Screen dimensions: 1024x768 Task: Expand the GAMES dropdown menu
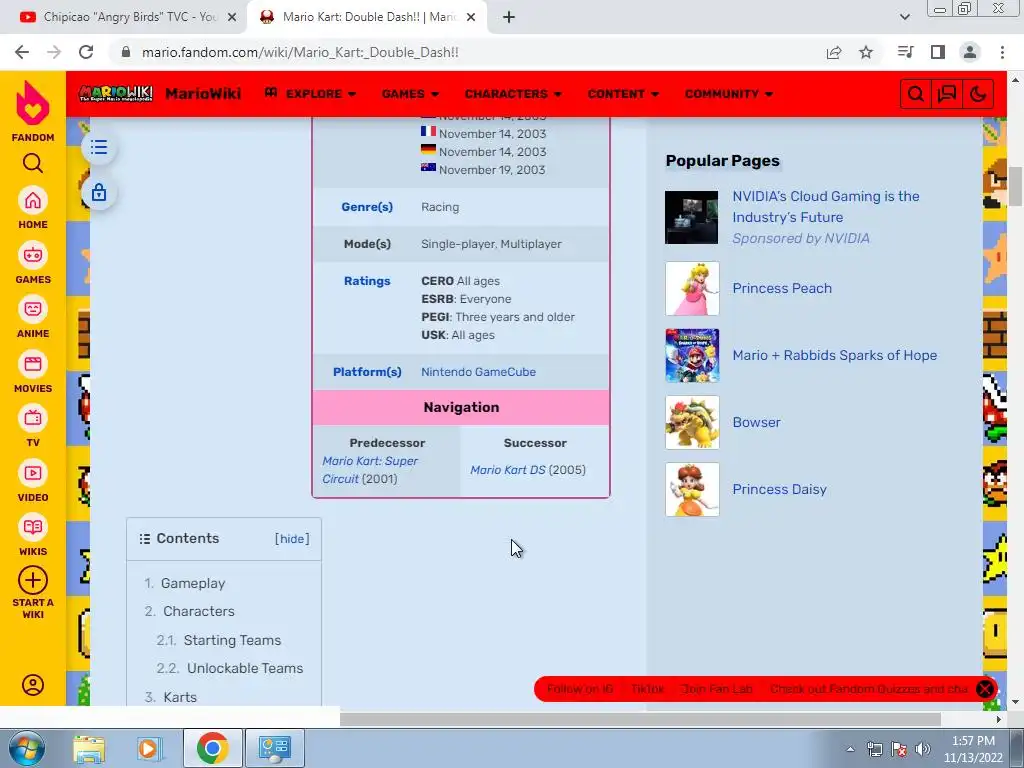pos(410,94)
